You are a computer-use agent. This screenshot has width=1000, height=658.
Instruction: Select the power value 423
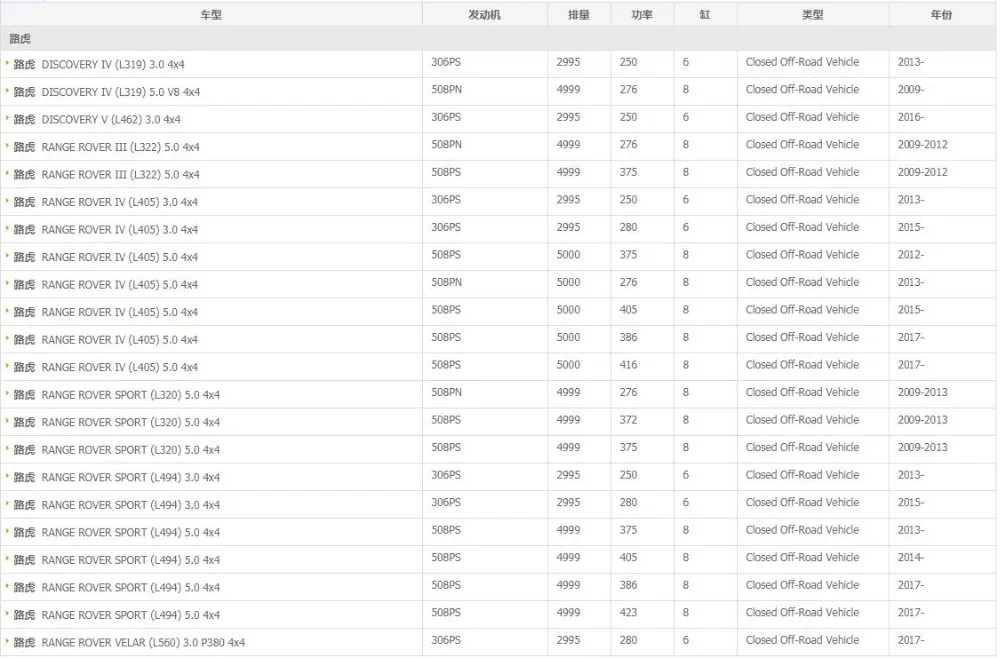[x=628, y=612]
